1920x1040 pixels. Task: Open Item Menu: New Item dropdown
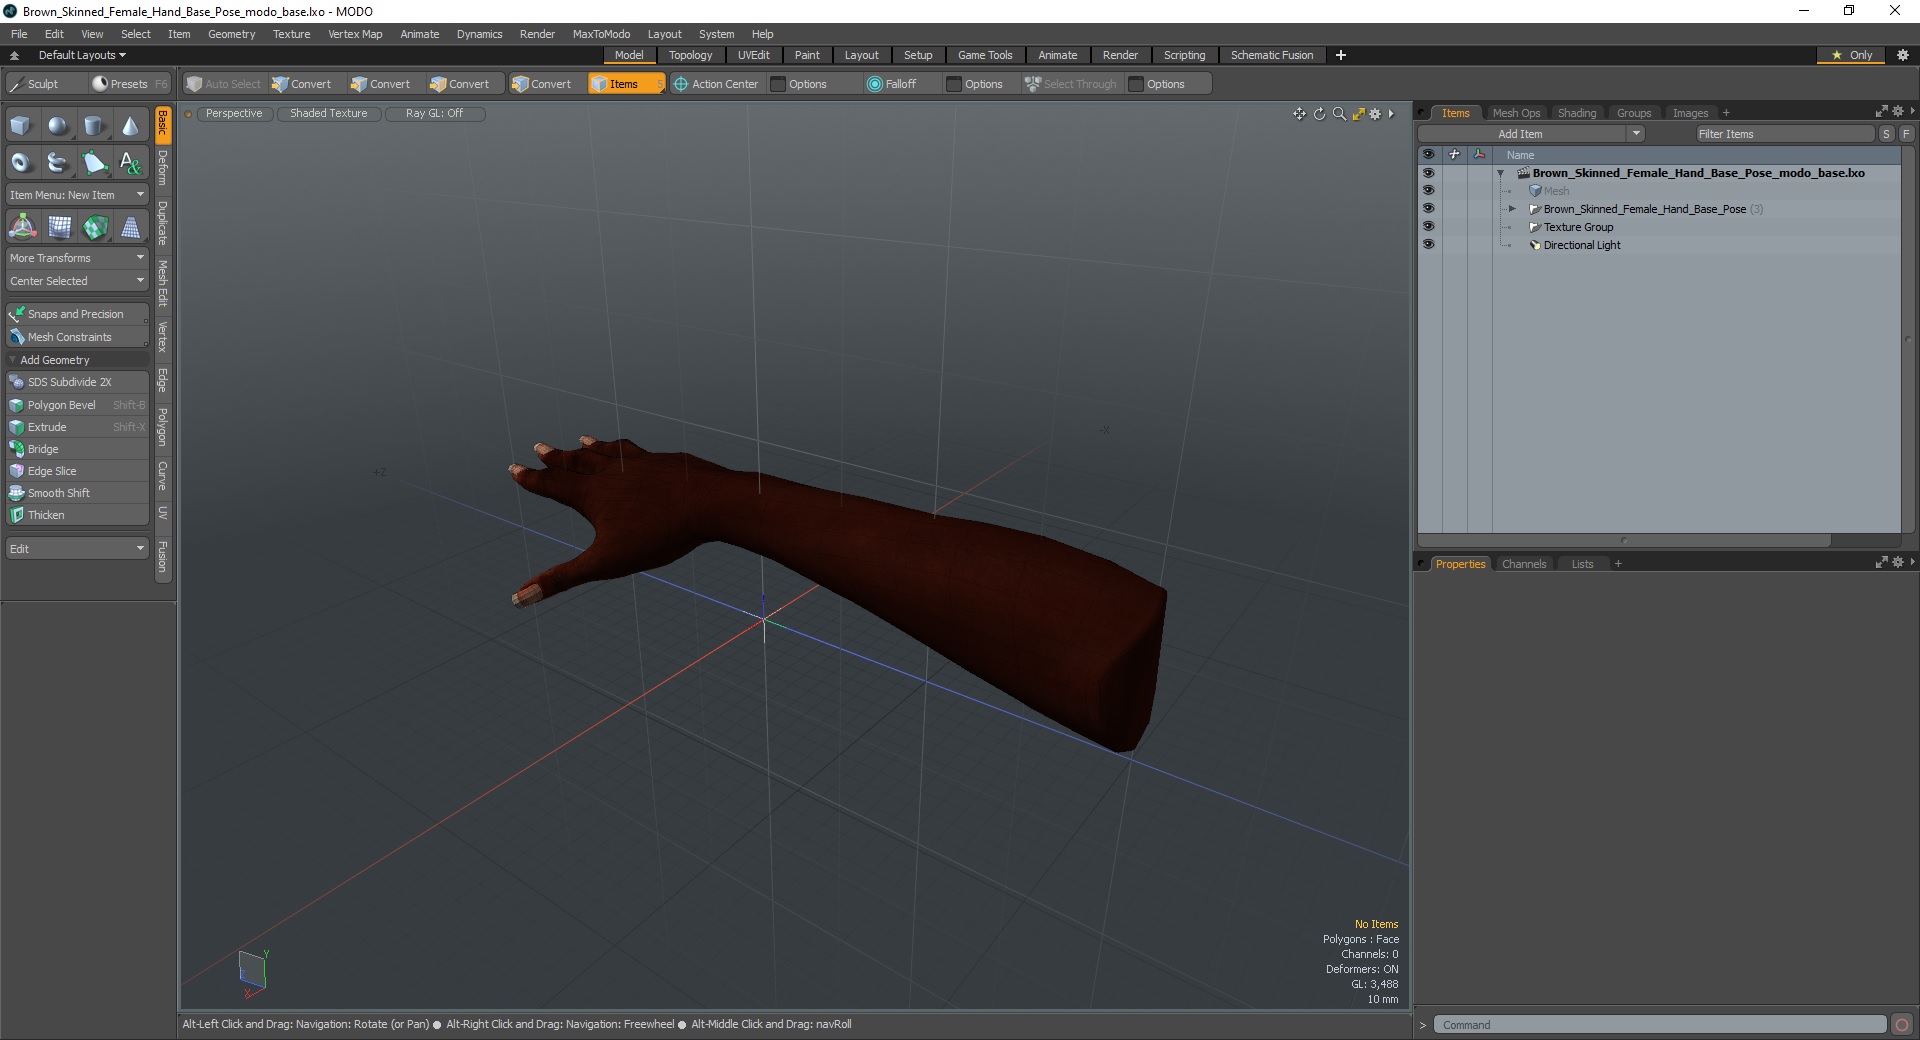[x=77, y=195]
